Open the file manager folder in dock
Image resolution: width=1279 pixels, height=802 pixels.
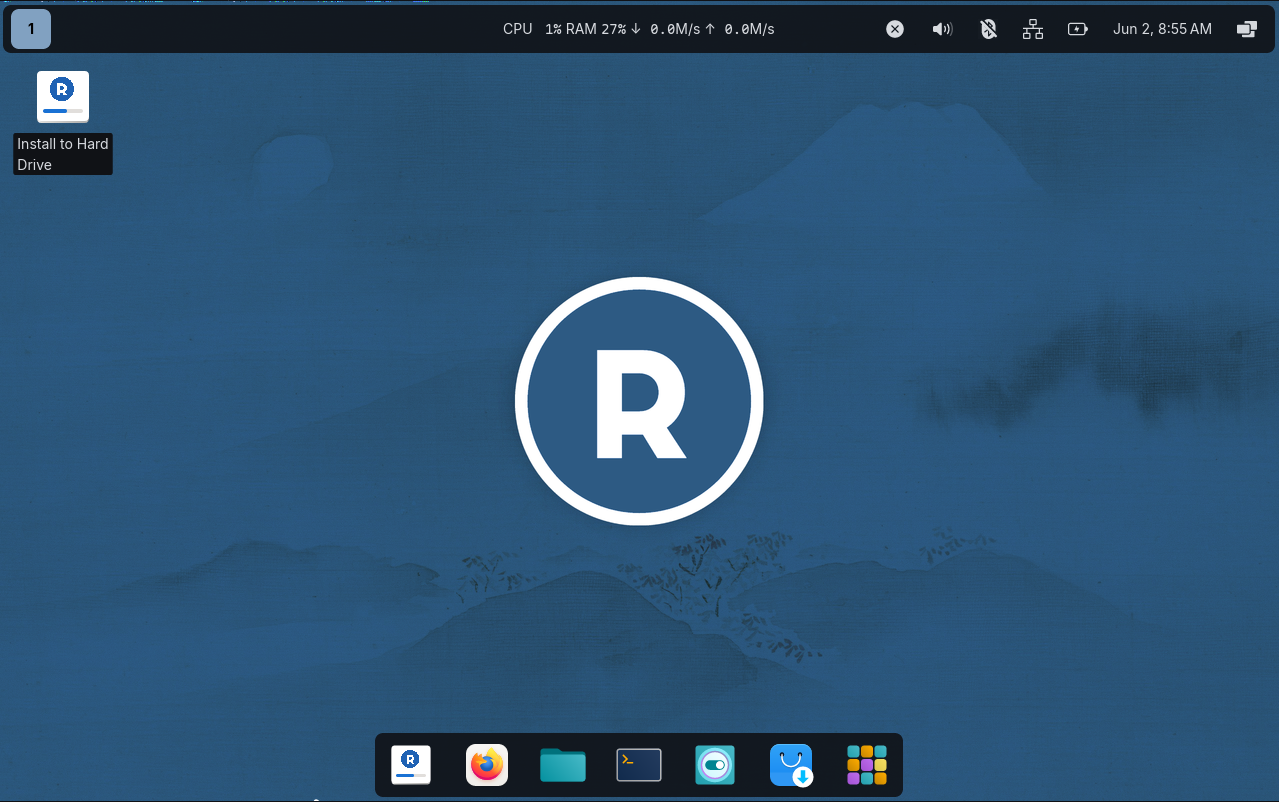[x=563, y=765]
